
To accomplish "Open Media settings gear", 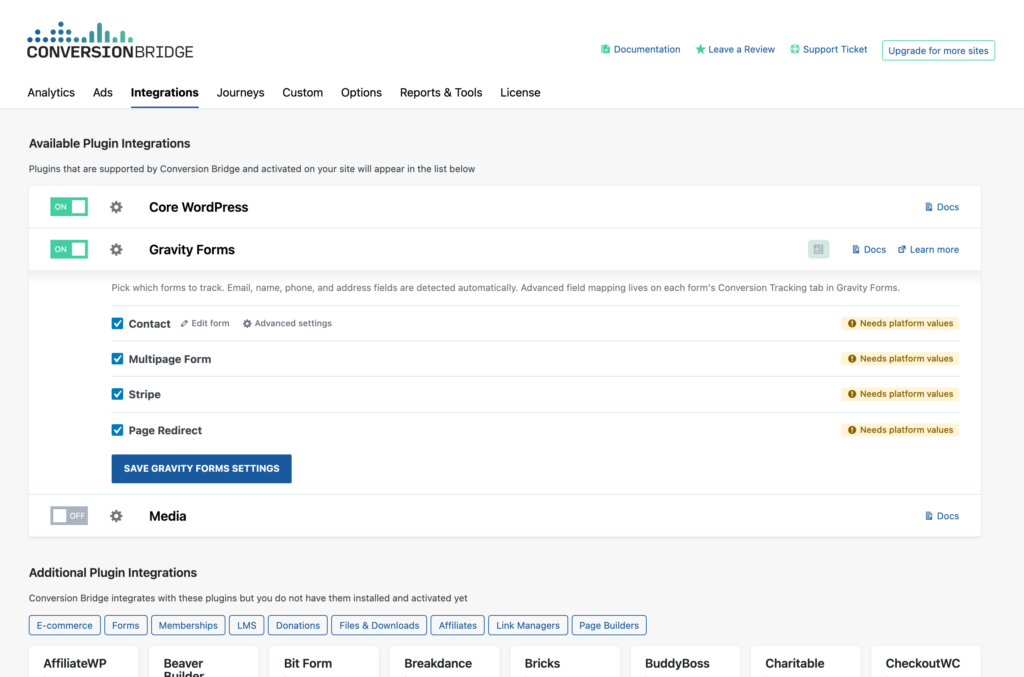I will tap(116, 516).
